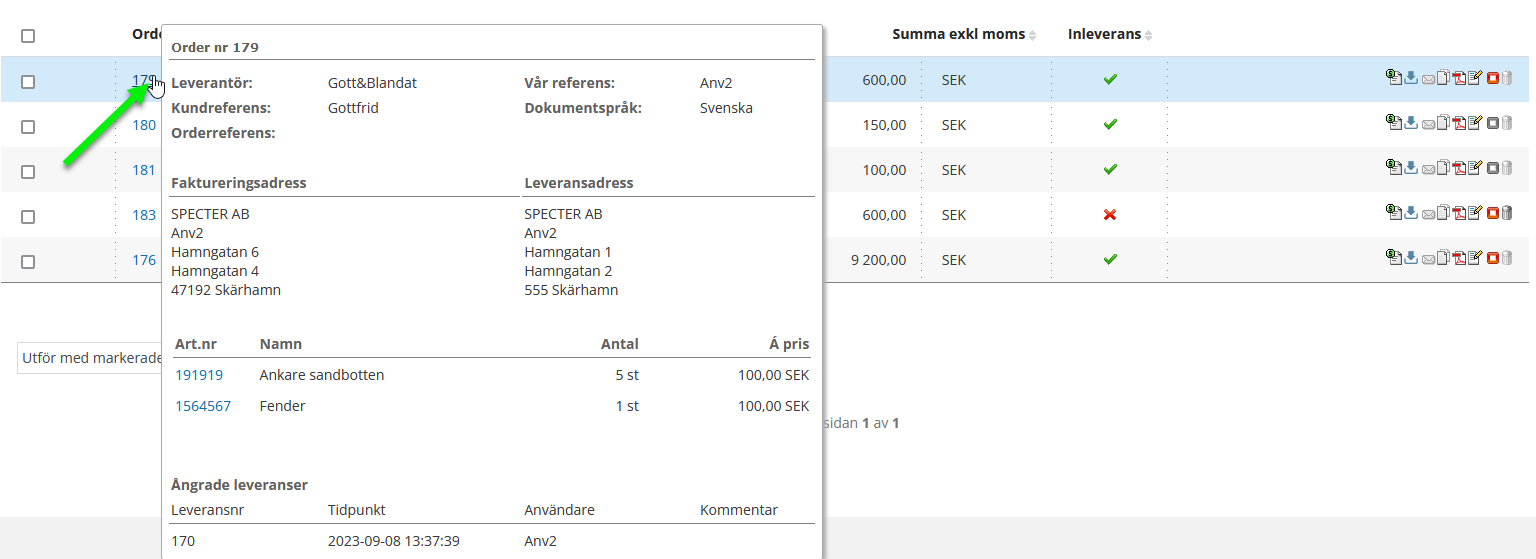
Task: Check the checkbox for order 179 row
Action: (28, 82)
